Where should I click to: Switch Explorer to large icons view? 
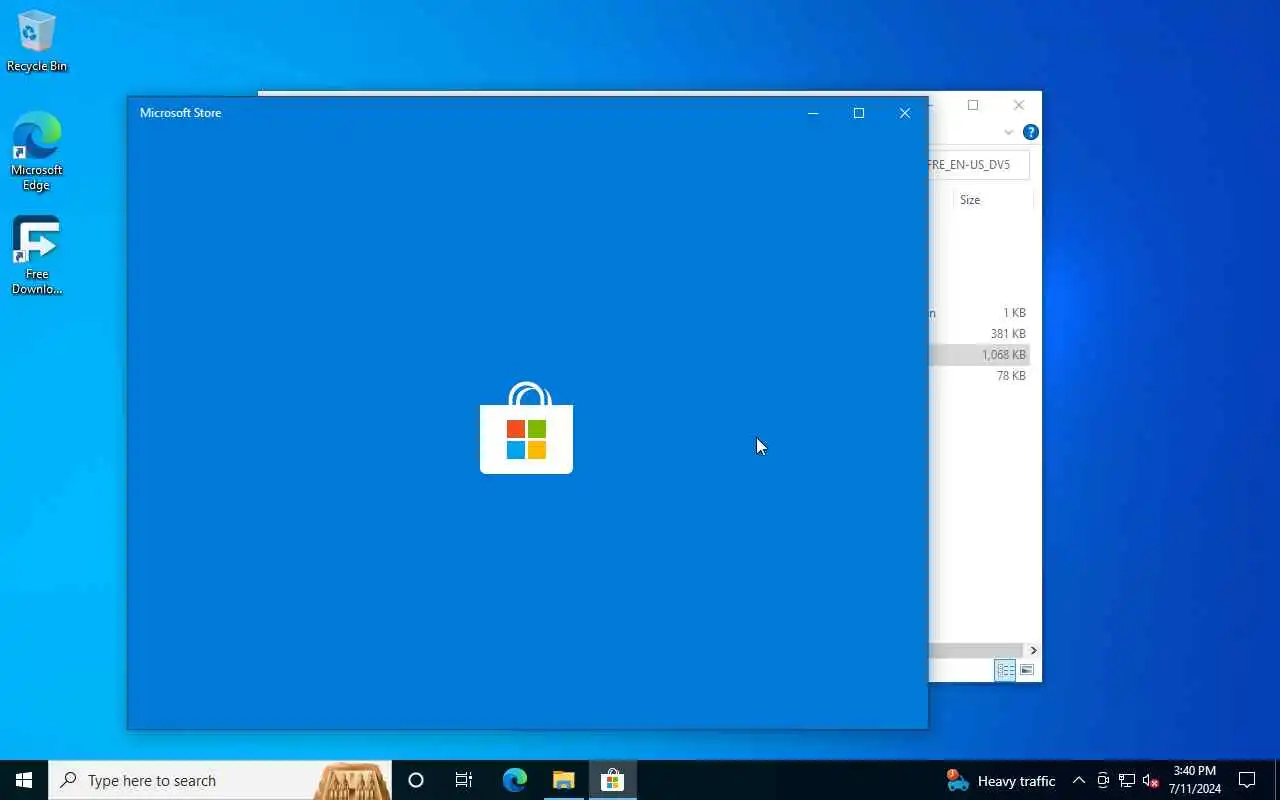coord(1027,670)
